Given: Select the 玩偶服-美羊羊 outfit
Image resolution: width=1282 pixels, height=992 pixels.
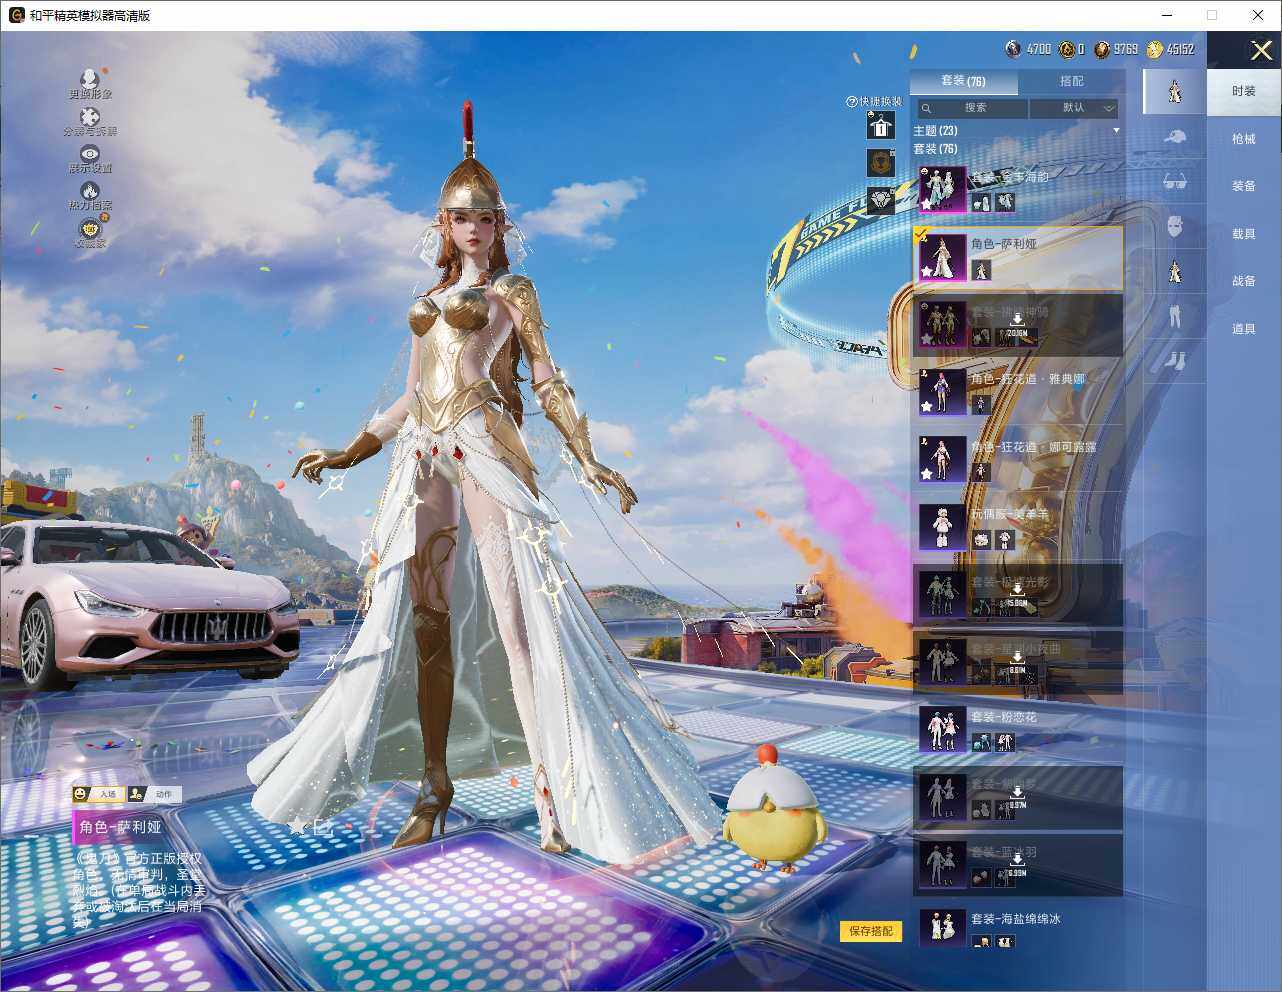Looking at the screenshot, I should (x=1018, y=526).
